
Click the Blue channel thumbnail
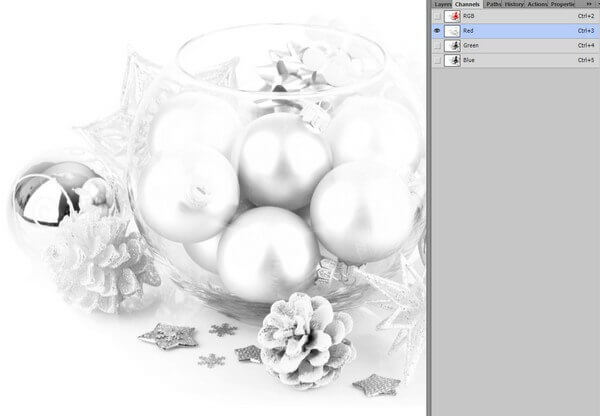point(452,60)
